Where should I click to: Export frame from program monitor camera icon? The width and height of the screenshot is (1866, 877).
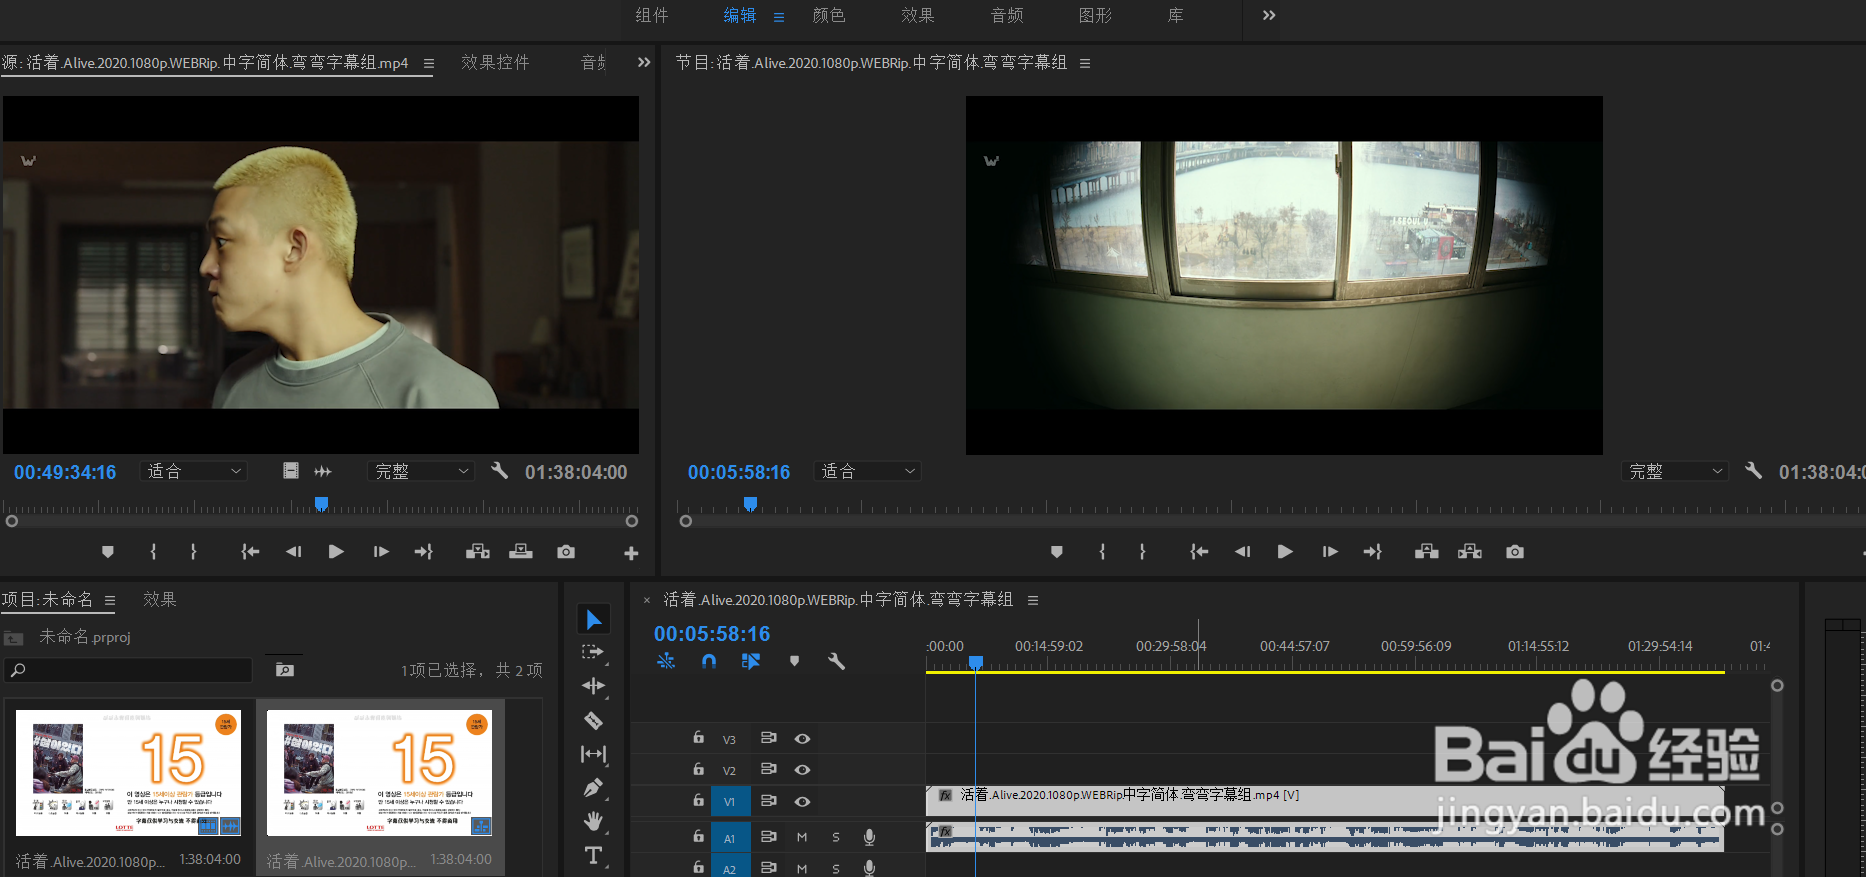tap(1515, 552)
